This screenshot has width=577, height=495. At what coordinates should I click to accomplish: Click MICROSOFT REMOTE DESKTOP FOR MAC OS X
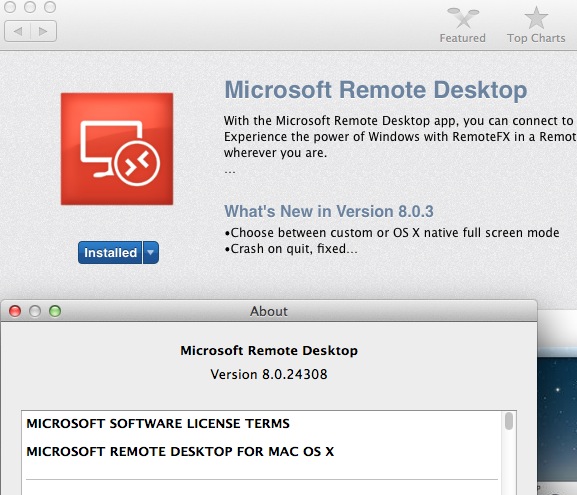(180, 452)
